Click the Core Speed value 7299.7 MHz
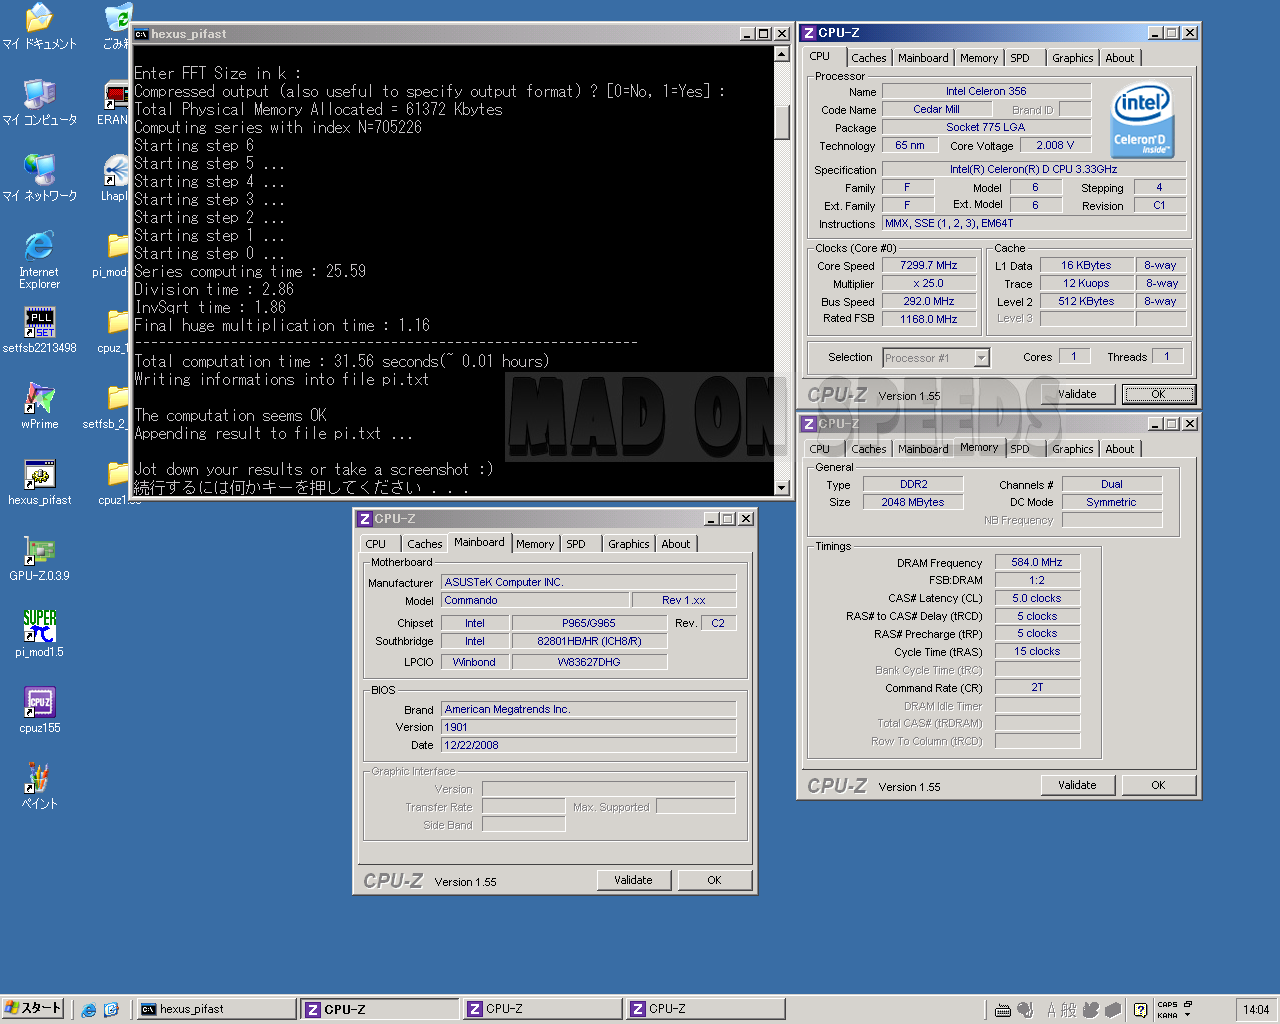The height and width of the screenshot is (1024, 1280). 929,266
